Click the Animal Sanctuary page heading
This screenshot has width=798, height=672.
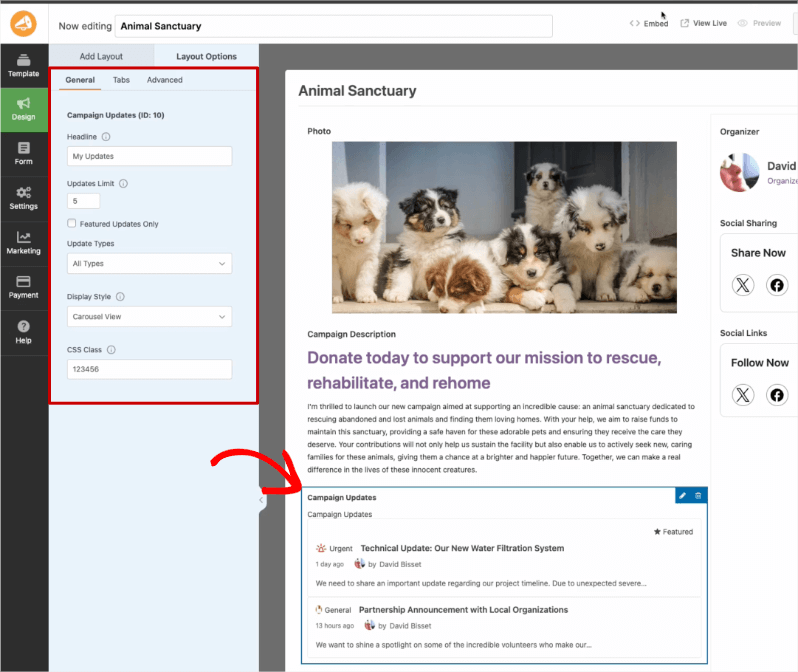pyautogui.click(x=357, y=91)
